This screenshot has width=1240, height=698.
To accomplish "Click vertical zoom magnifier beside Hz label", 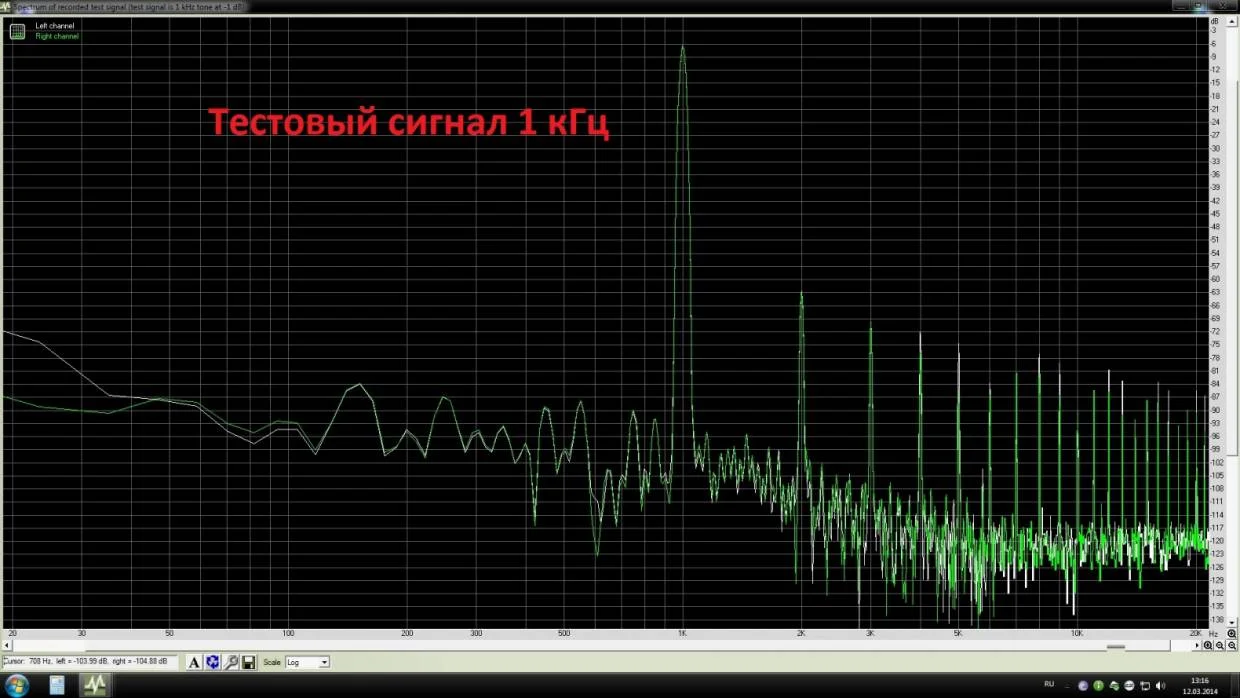I will click(1231, 634).
